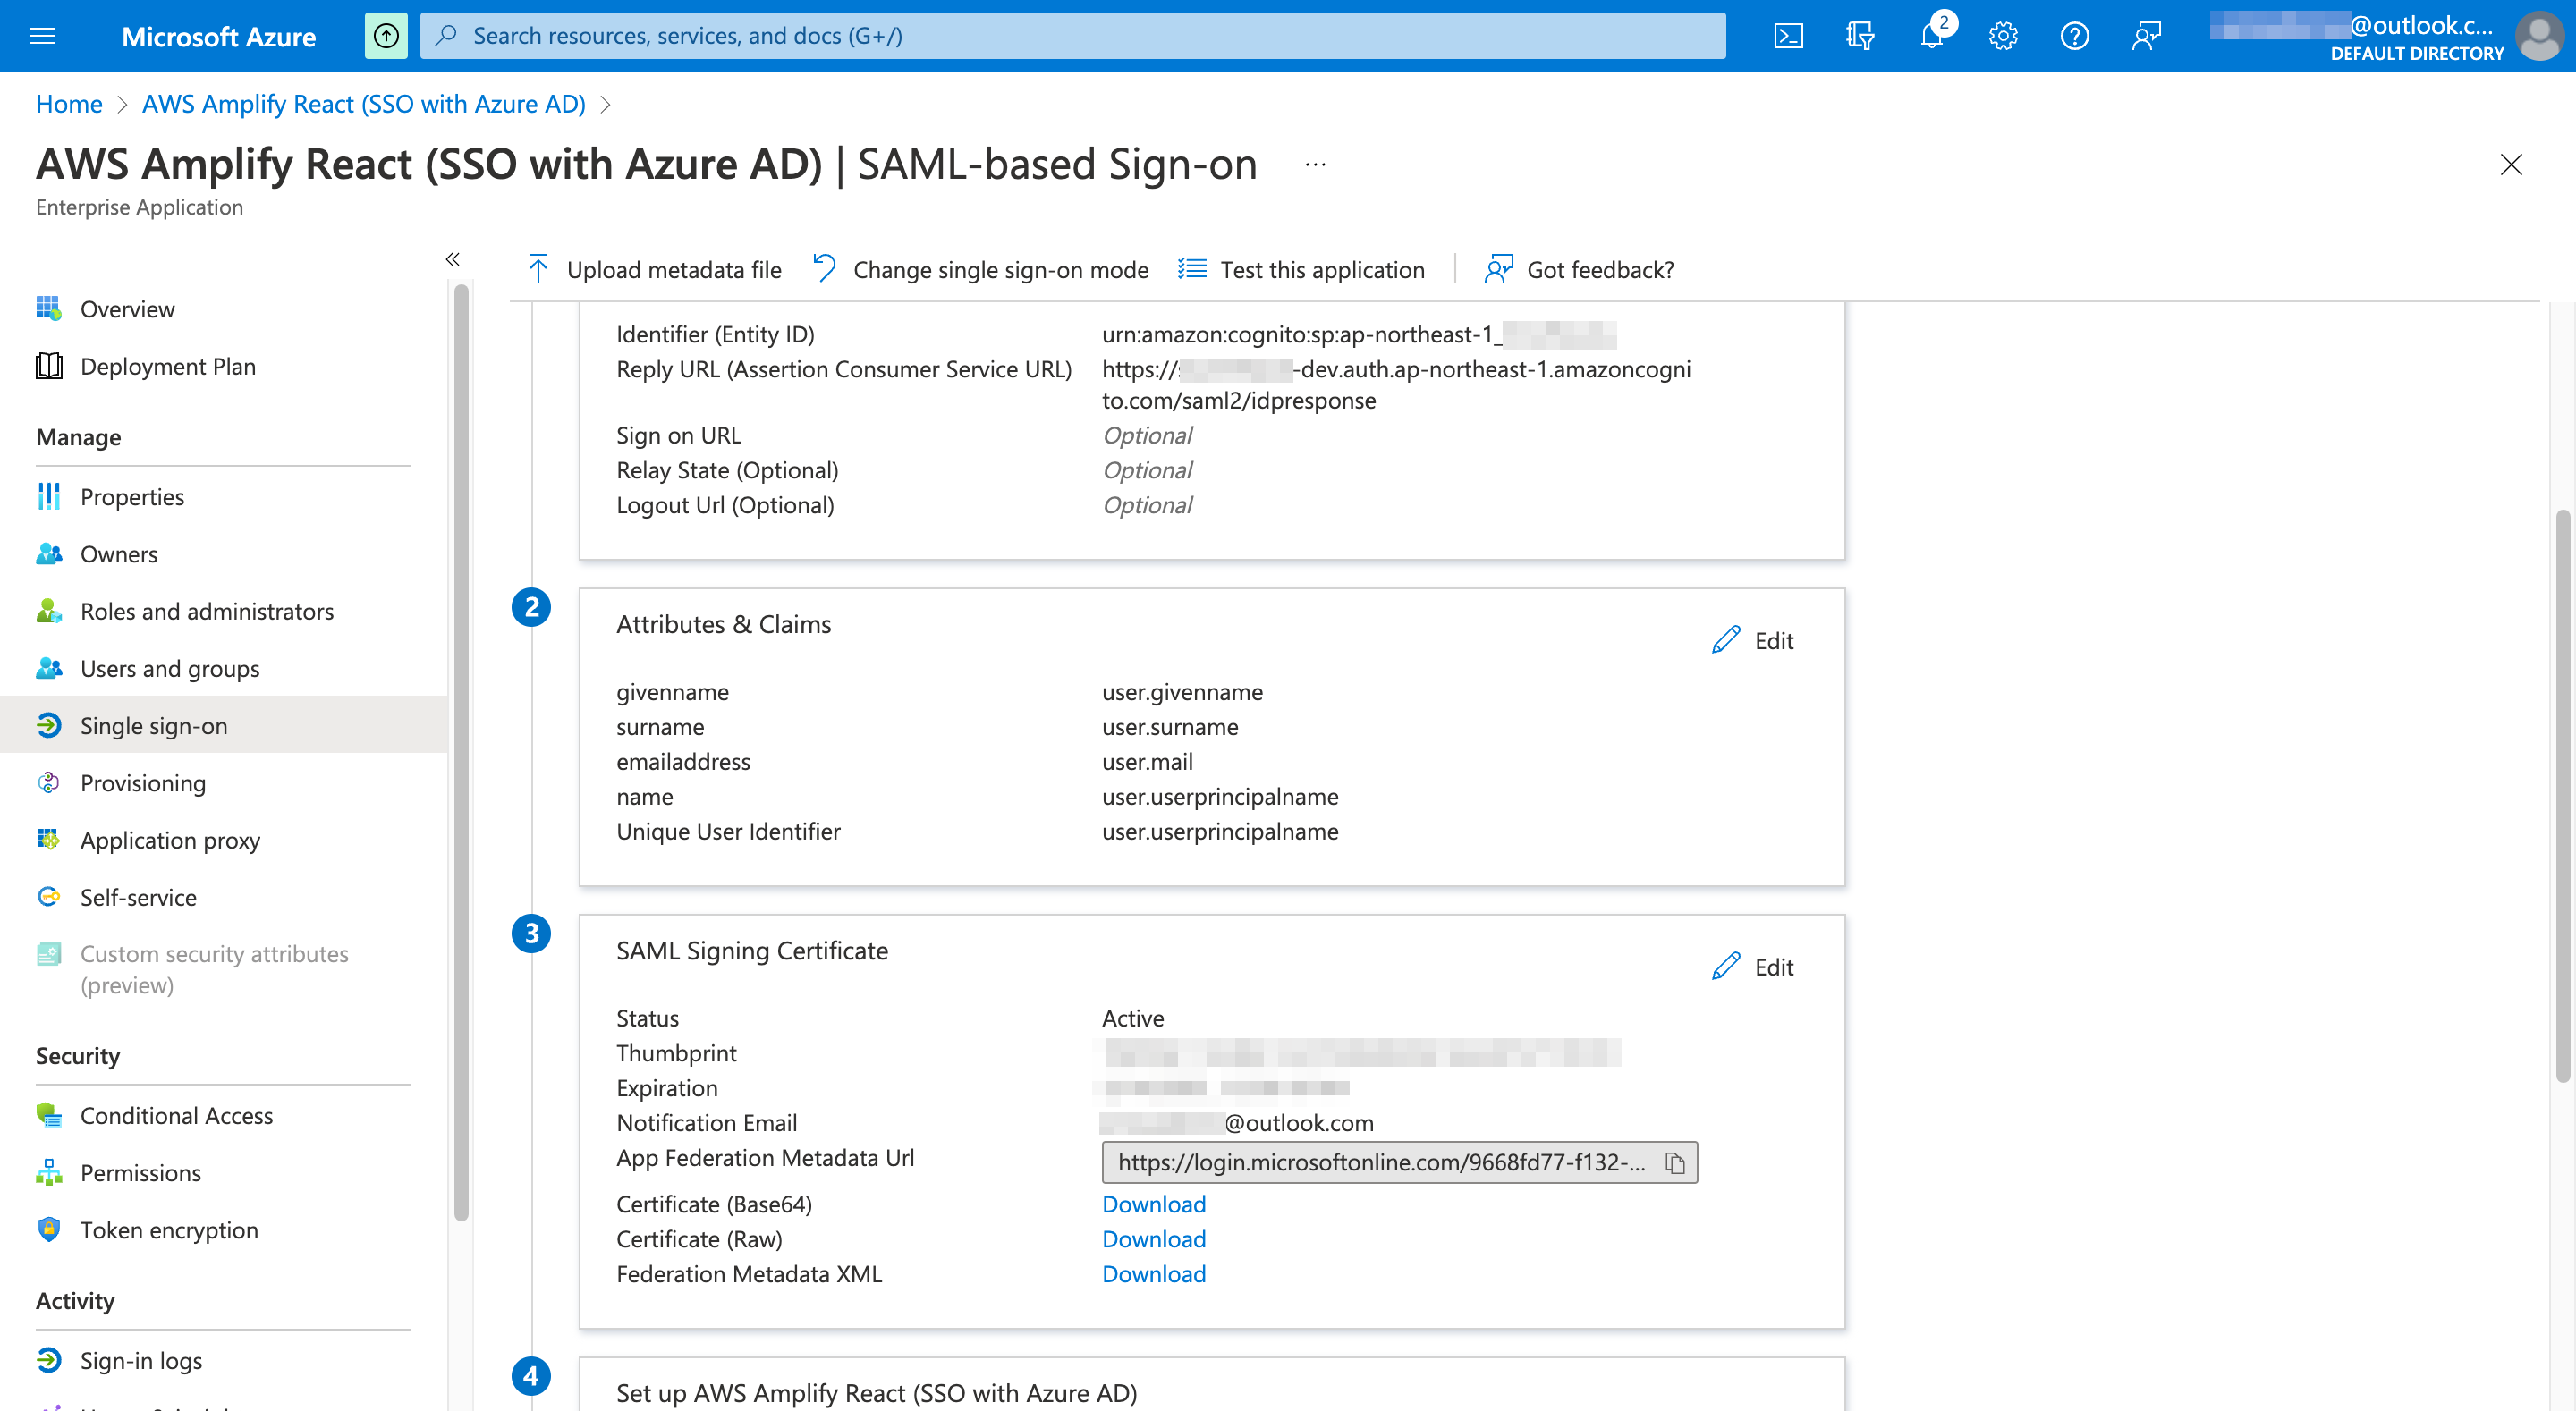The width and height of the screenshot is (2576, 1411).
Task: Open the Azure Cloud Shell icon
Action: point(1789,35)
